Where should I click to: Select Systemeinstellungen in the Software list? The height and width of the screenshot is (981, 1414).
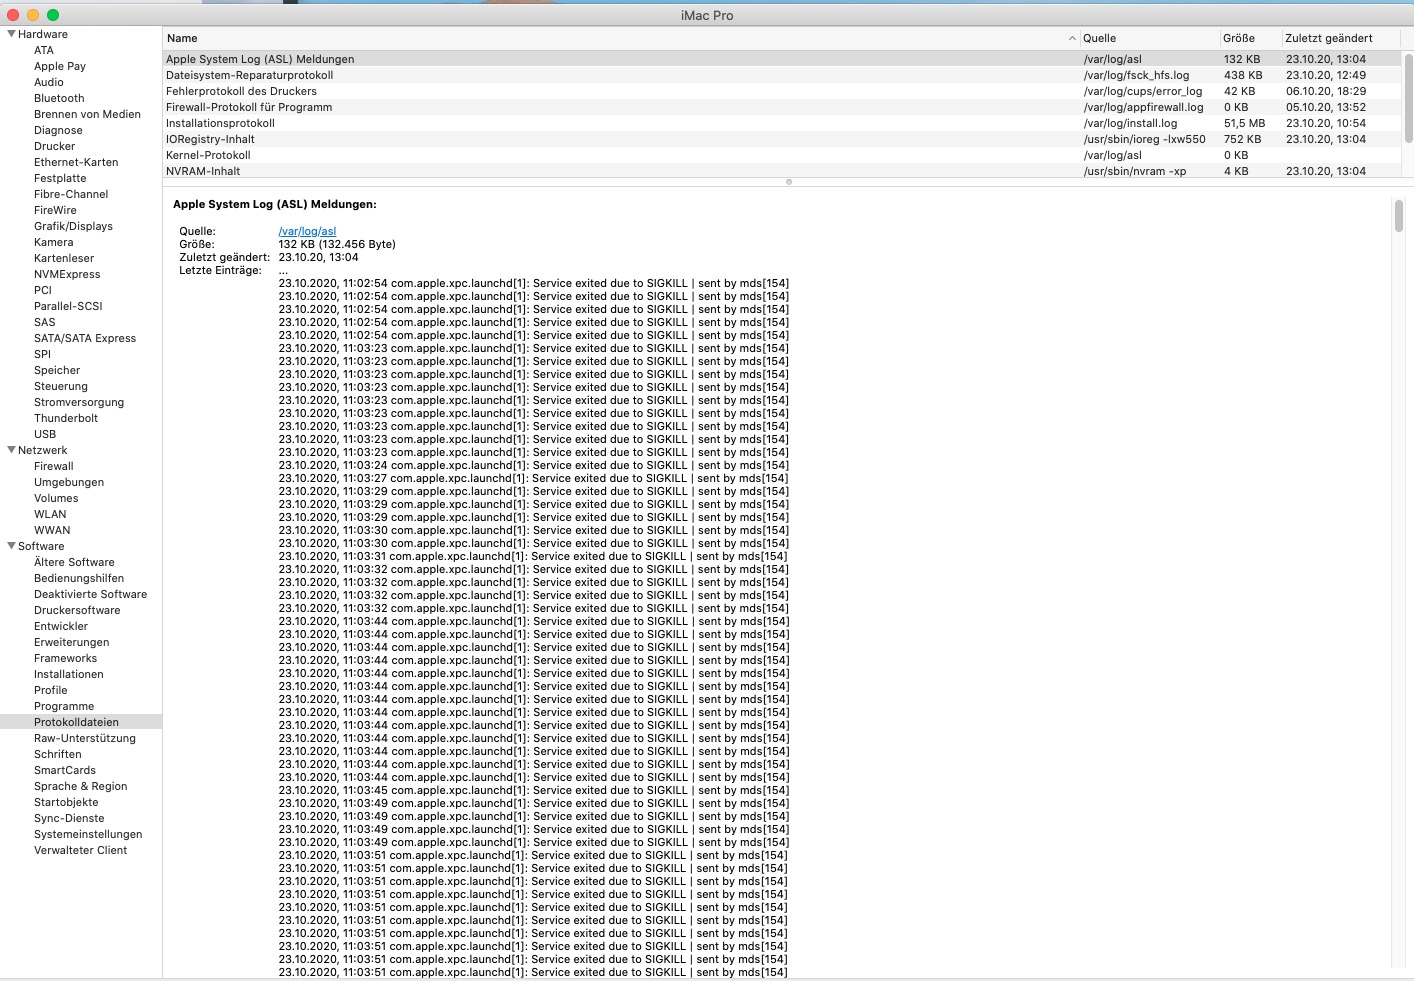[x=88, y=834]
